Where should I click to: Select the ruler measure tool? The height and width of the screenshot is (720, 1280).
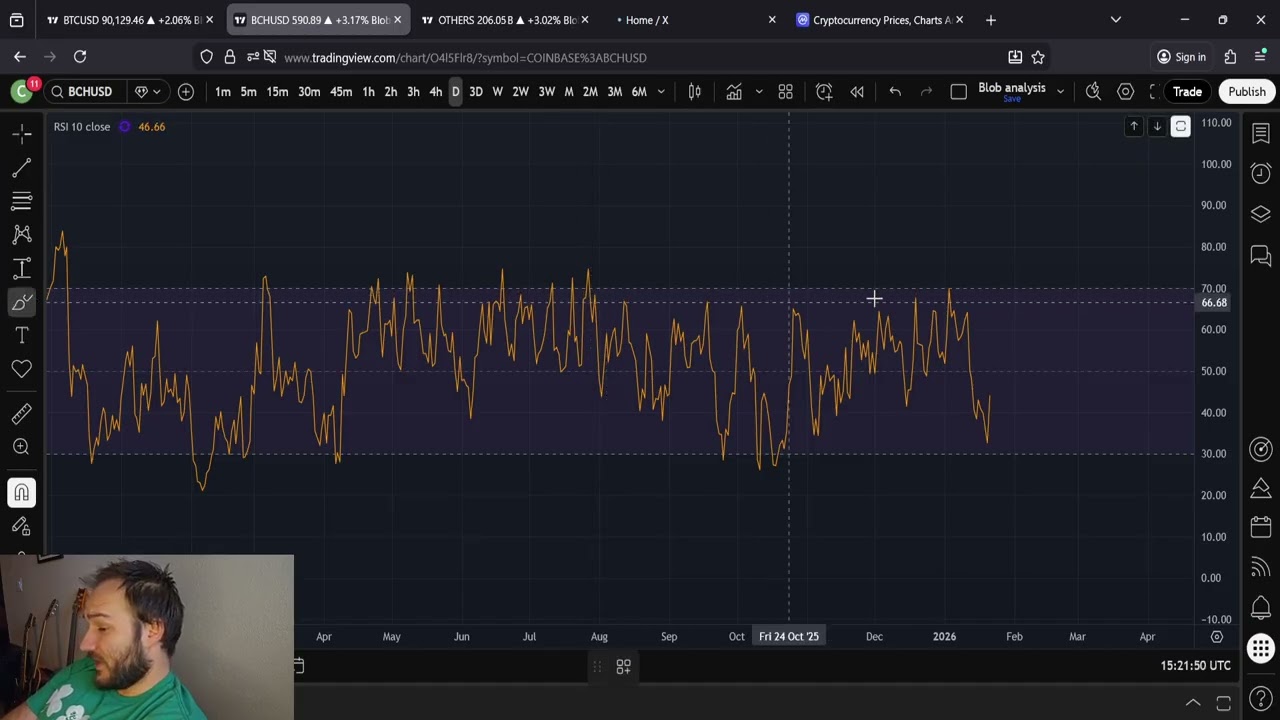pyautogui.click(x=21, y=414)
